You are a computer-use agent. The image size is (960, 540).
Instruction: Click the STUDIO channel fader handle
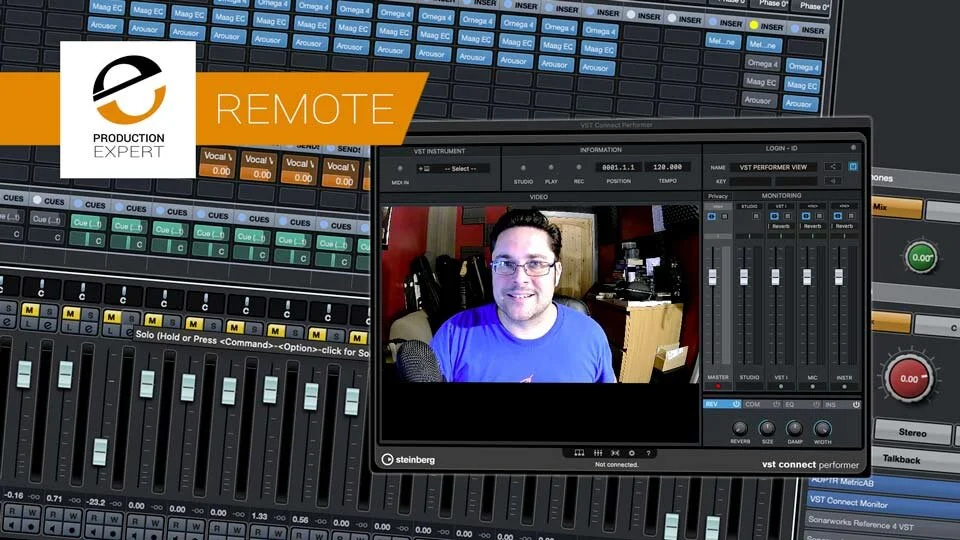coord(744,277)
